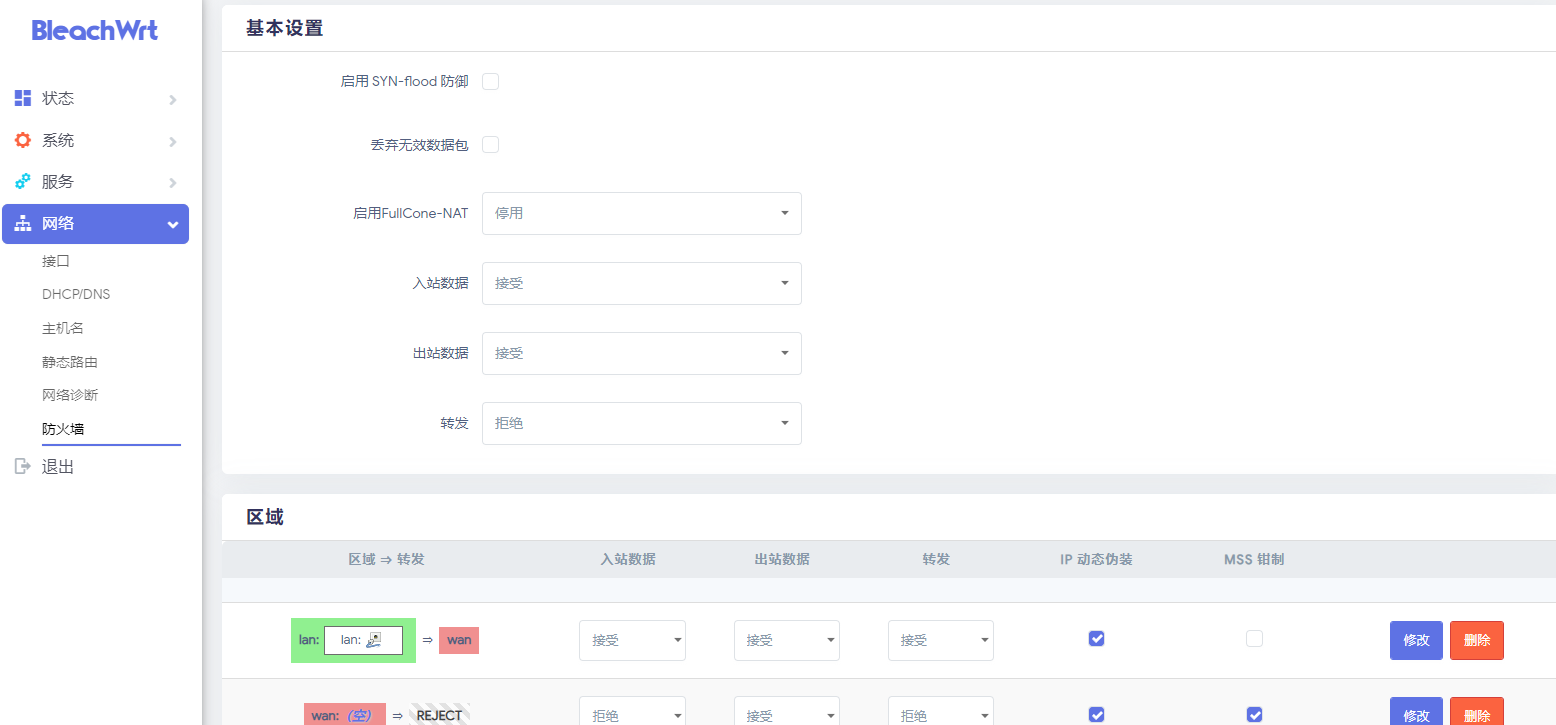Enable the SYN-flood 防御 checkbox

coord(490,81)
